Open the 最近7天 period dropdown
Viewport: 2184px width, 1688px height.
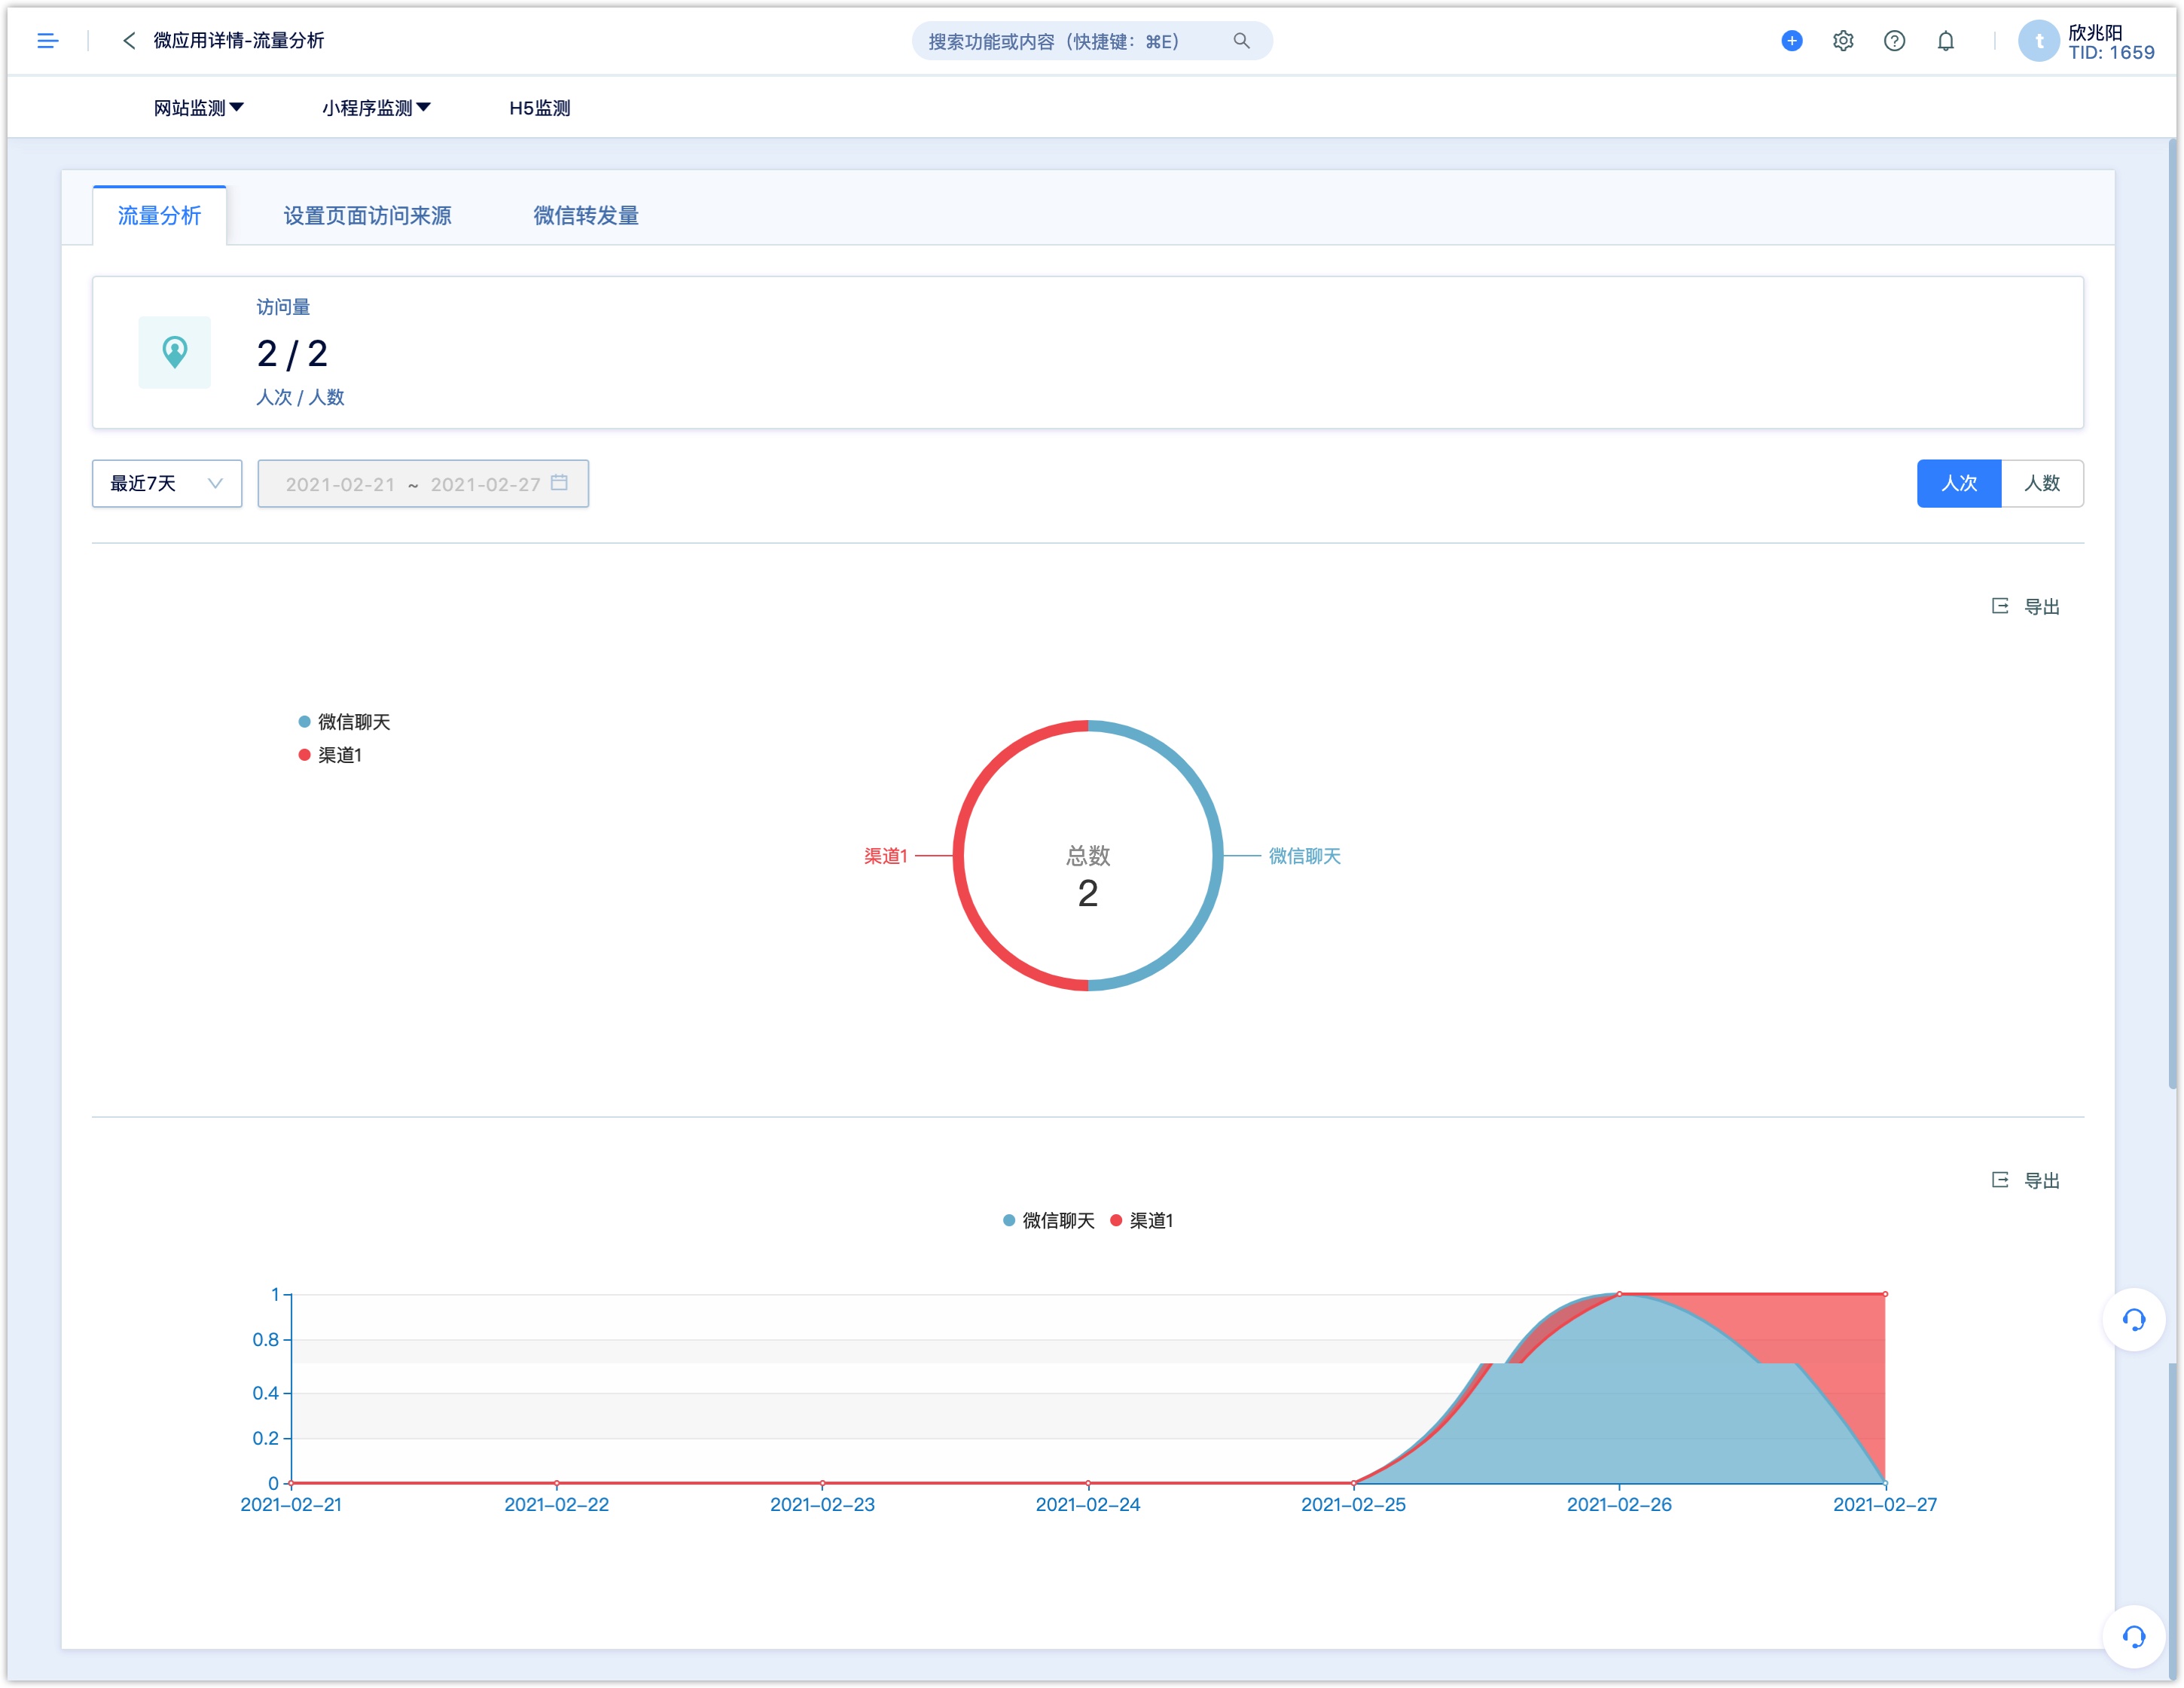pos(167,483)
